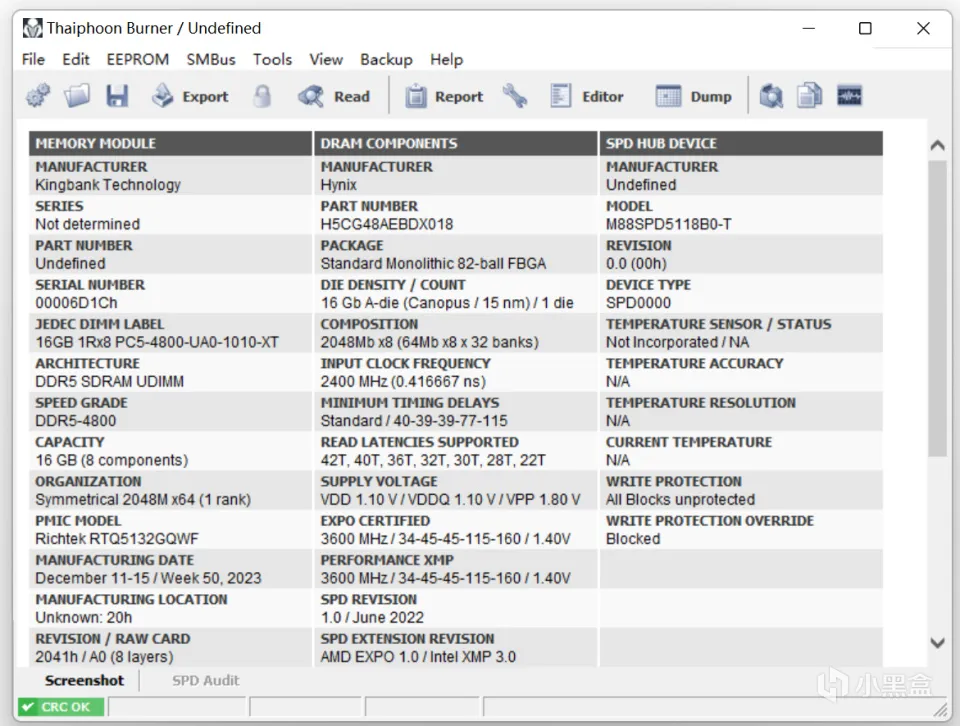This screenshot has height=726, width=960.
Task: Click the Export toolbar button
Action: 190,96
